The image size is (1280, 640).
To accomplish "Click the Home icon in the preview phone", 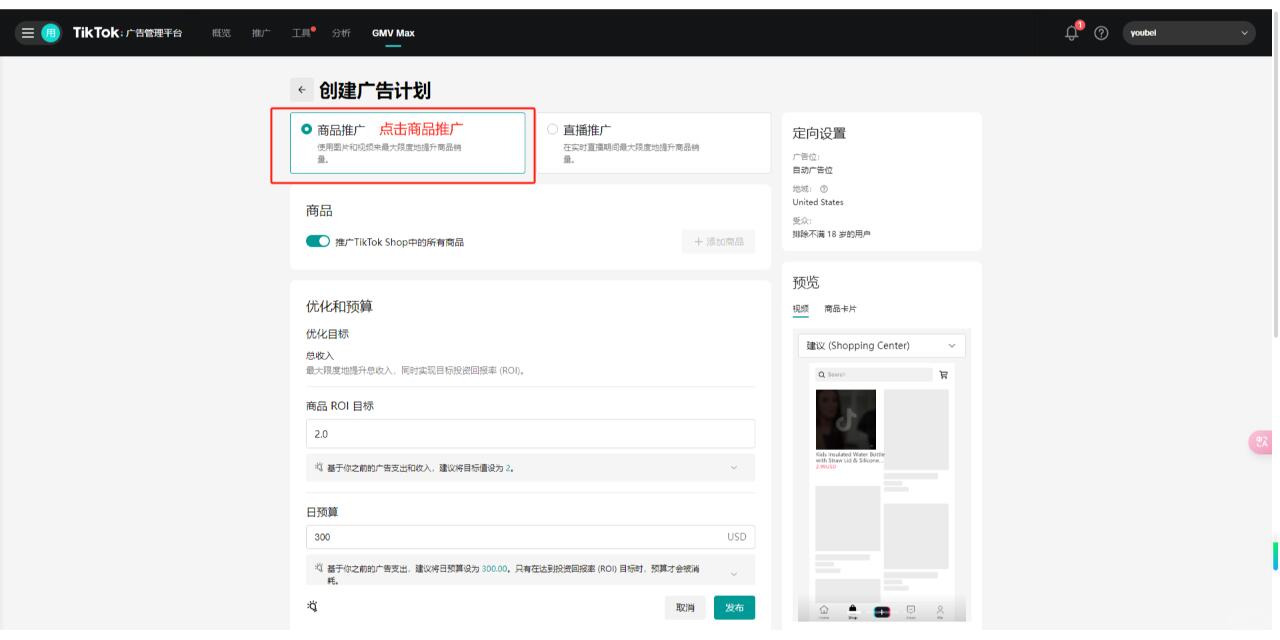I will [x=824, y=610].
